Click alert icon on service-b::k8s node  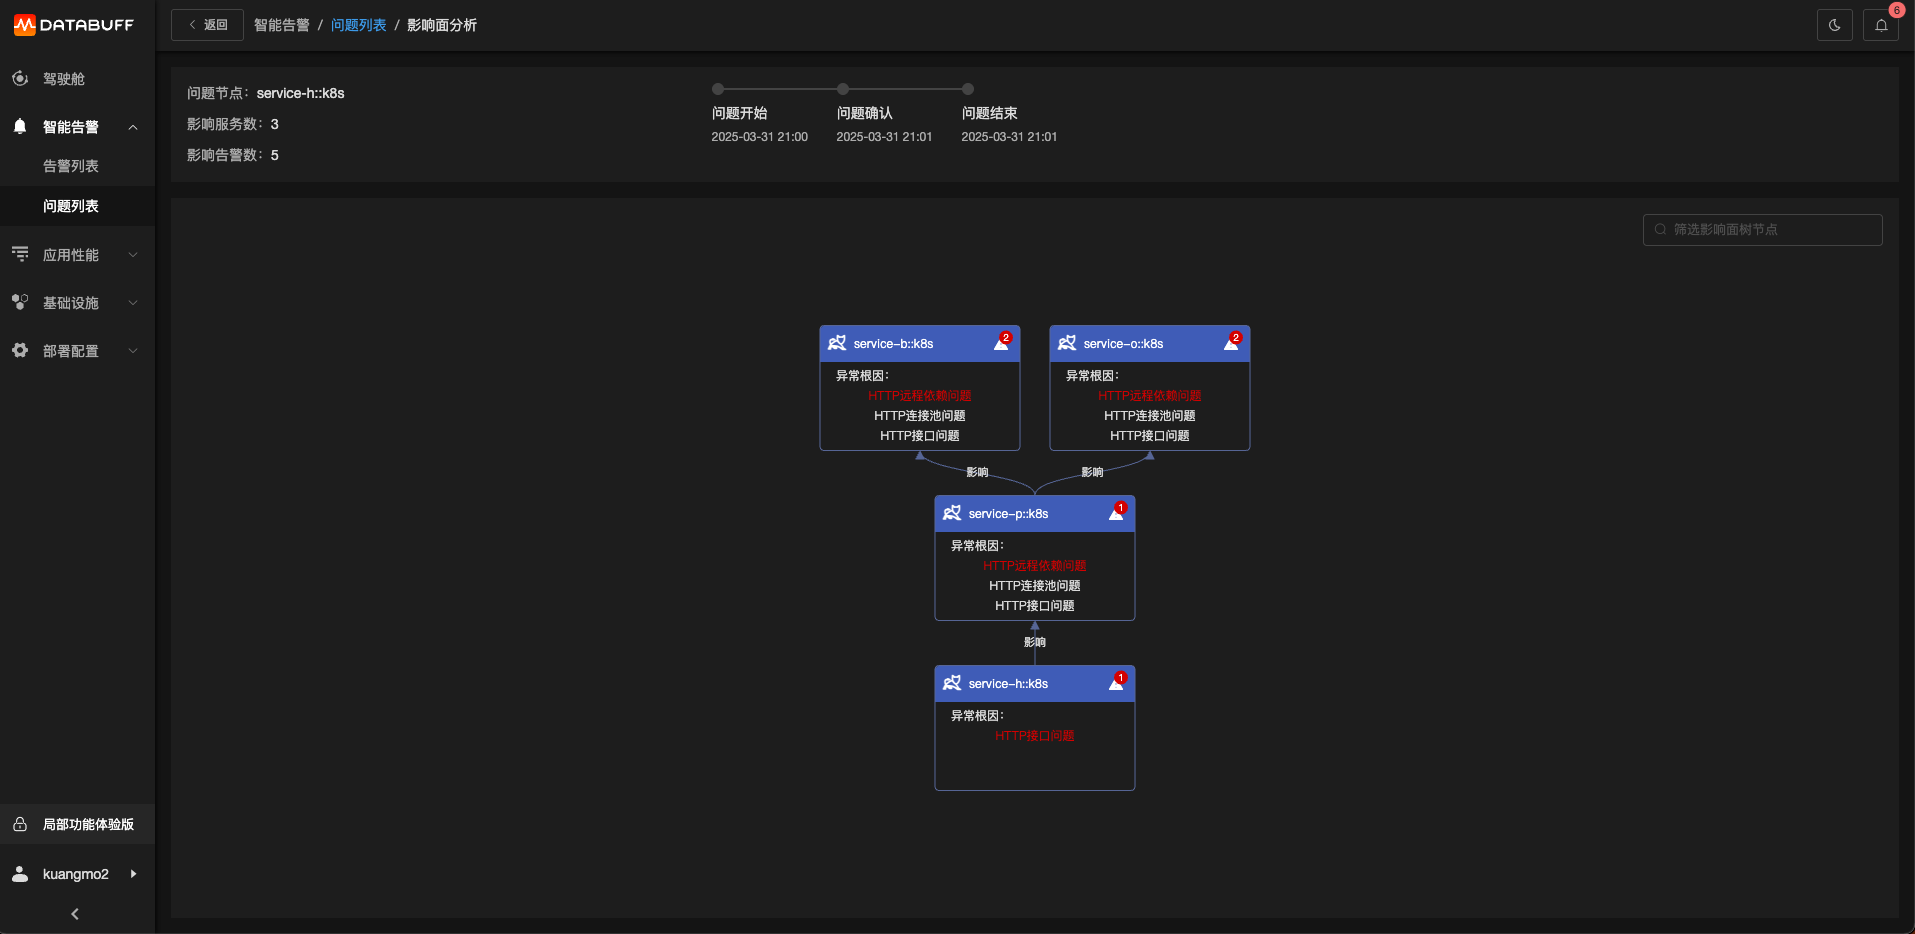(x=1001, y=343)
